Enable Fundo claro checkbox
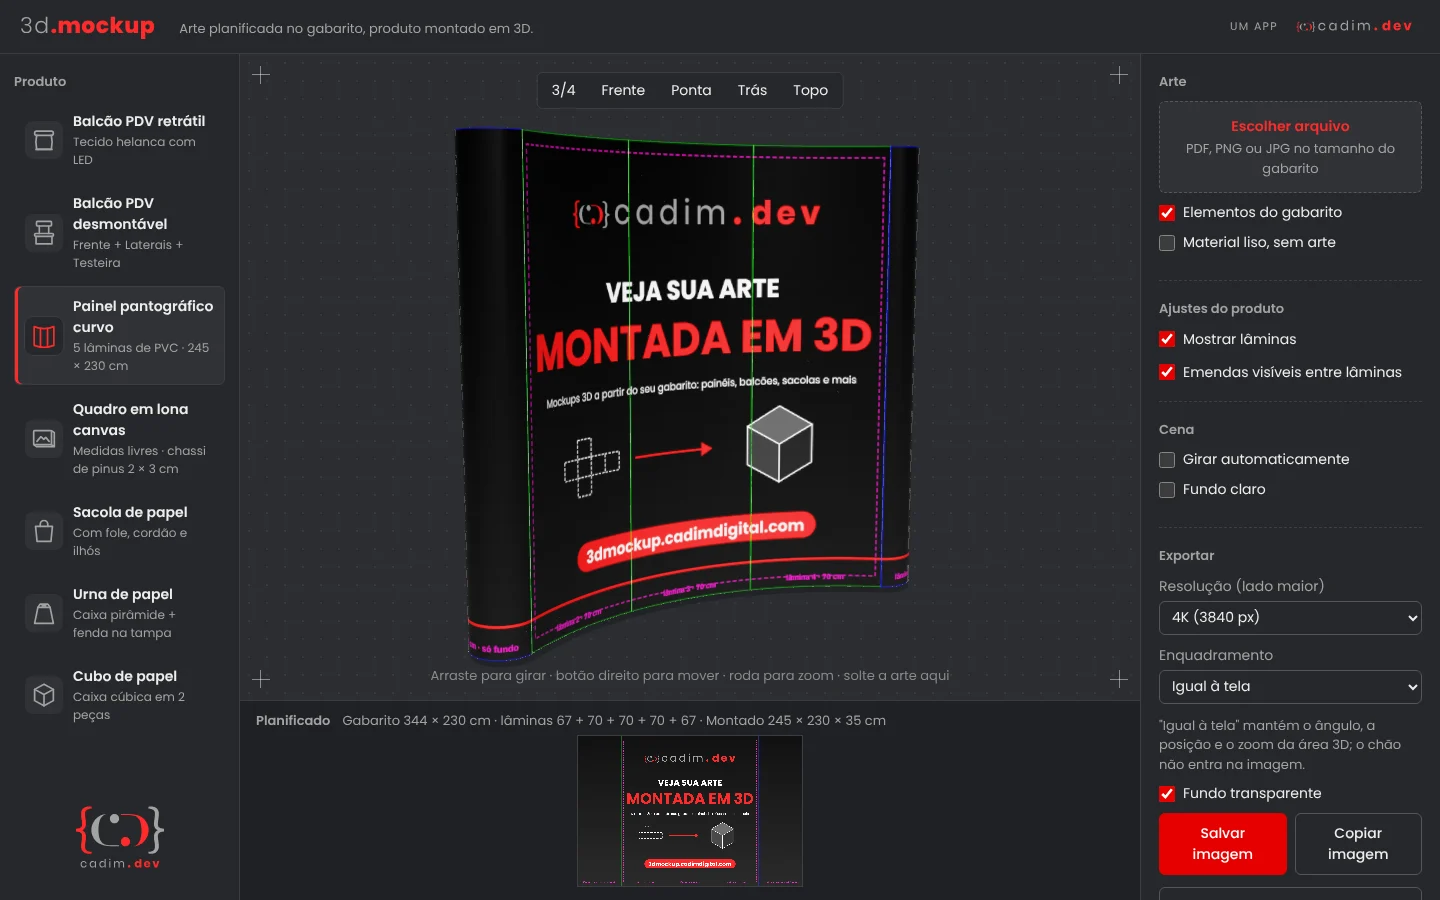This screenshot has width=1440, height=900. pyautogui.click(x=1167, y=490)
